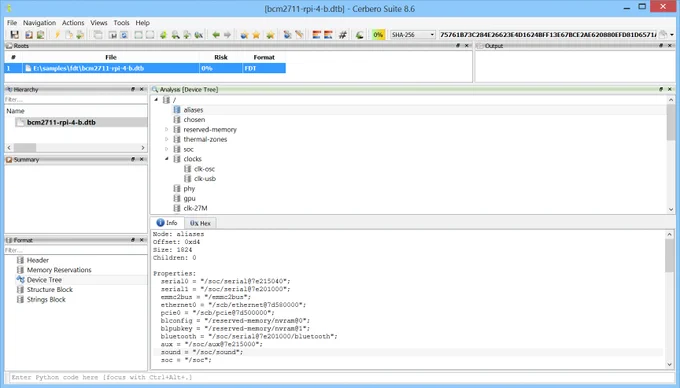Click the SHA-256 hash value field

tap(547, 35)
